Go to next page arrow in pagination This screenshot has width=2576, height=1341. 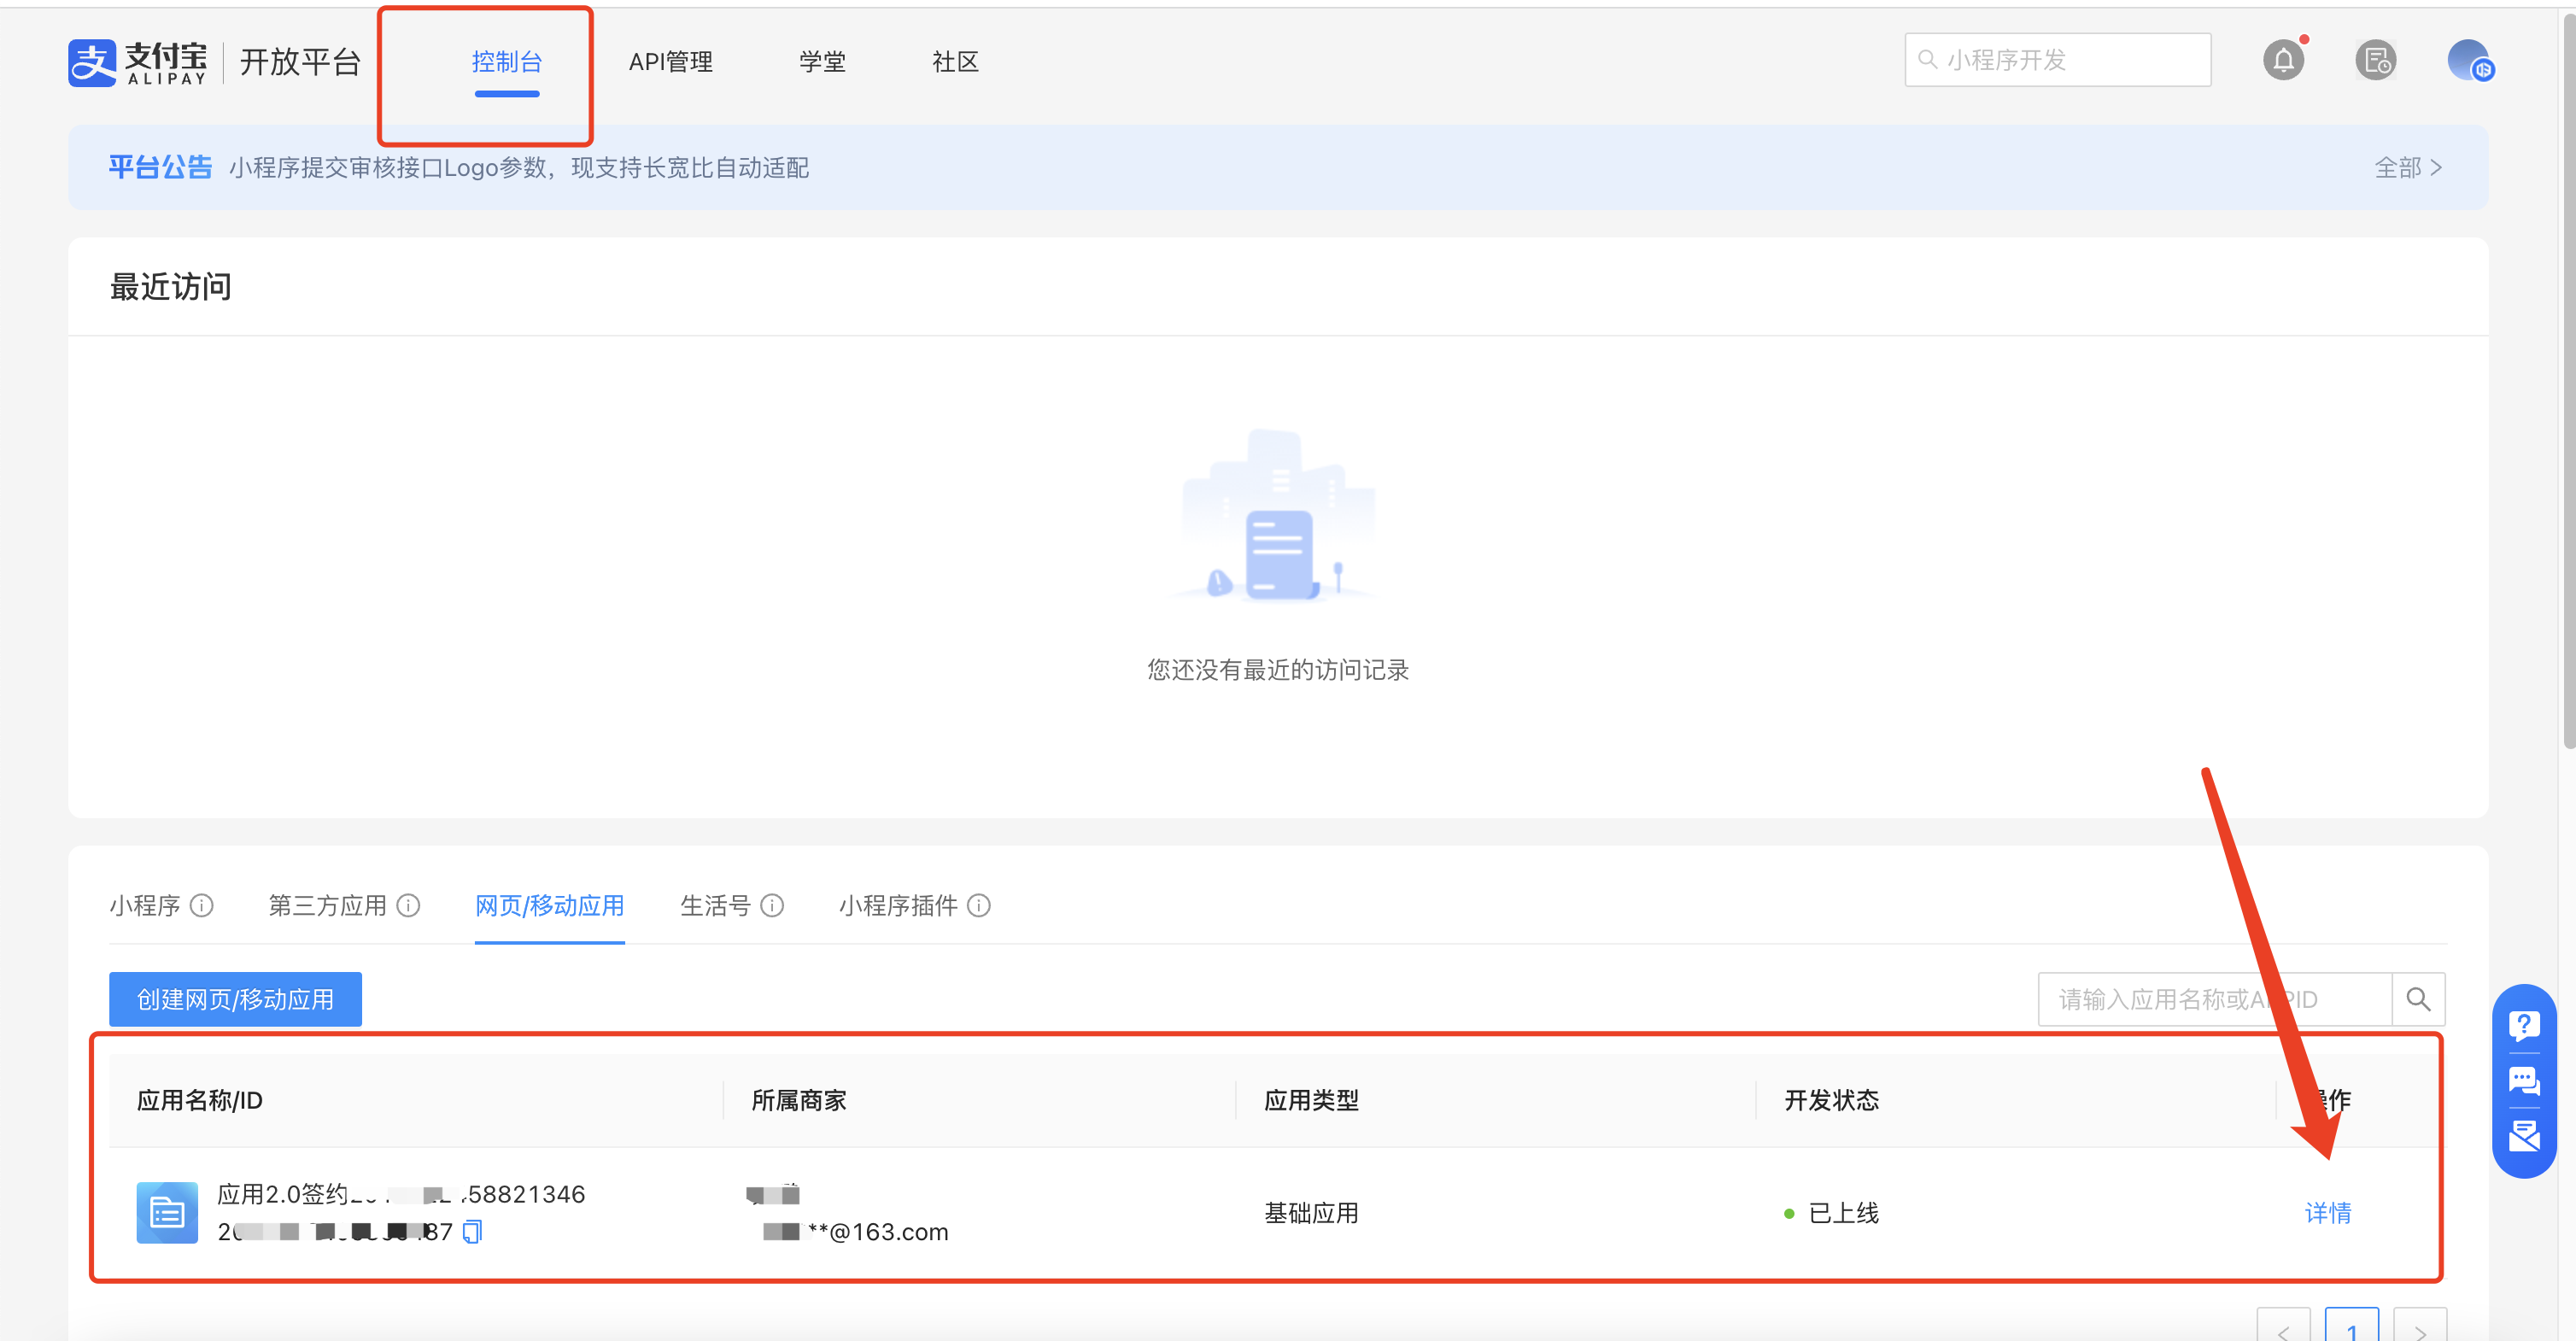(x=2420, y=1330)
